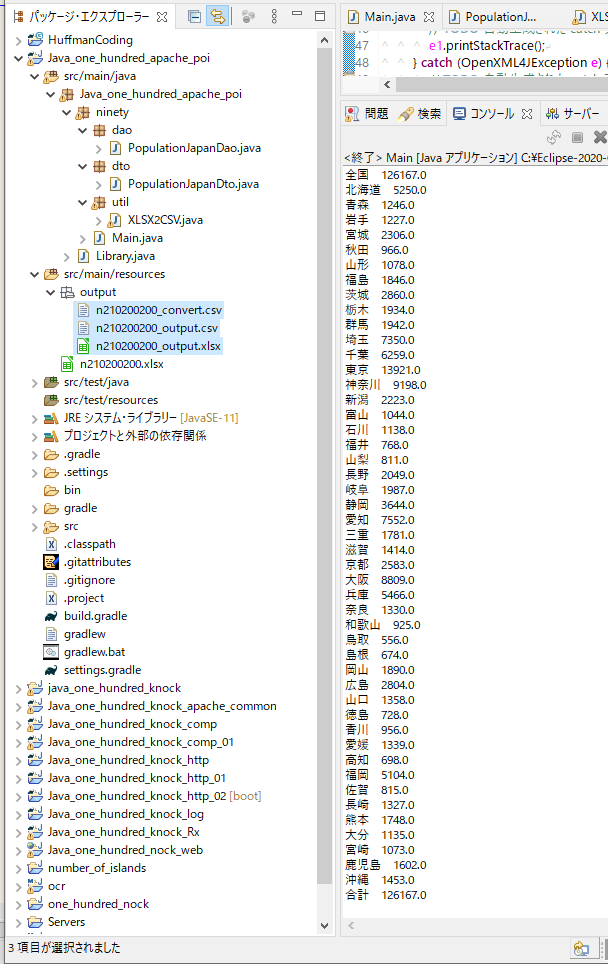Click the gradlew file icon
608x964 pixels.
coord(51,634)
